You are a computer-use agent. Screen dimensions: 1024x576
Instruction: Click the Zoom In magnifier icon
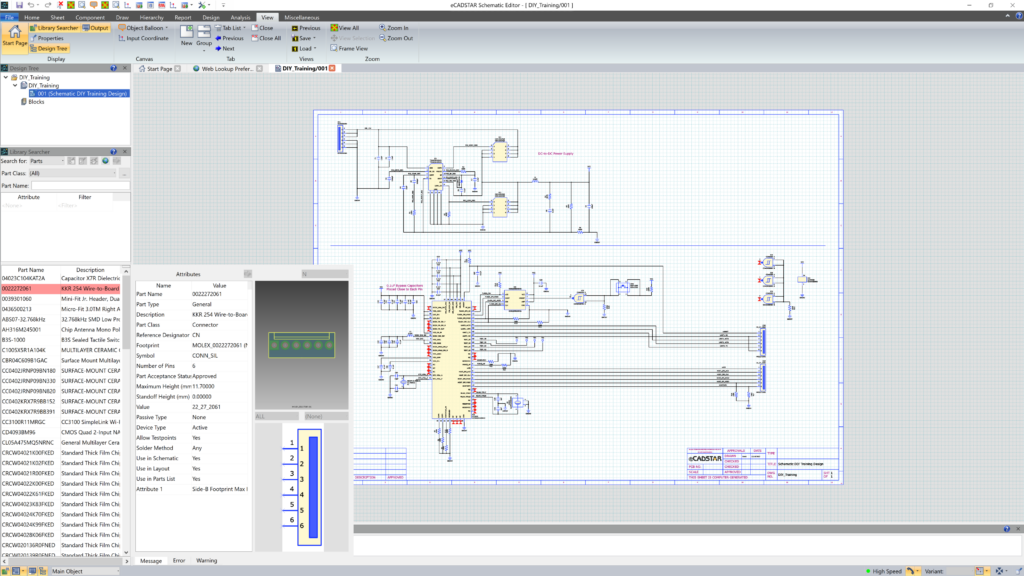click(x=383, y=28)
